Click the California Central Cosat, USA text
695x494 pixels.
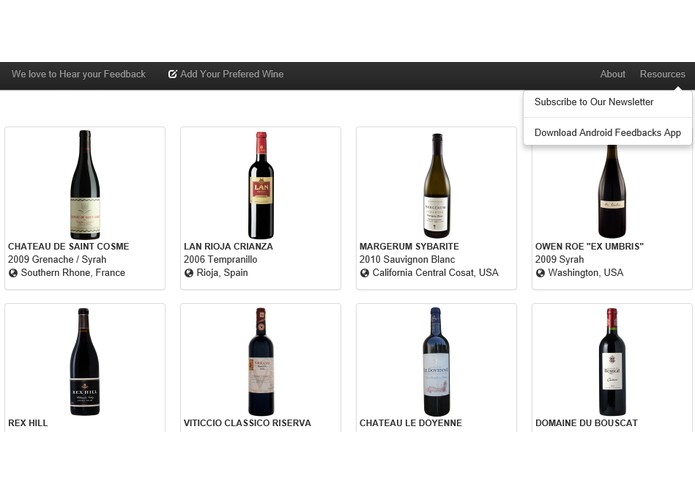pos(435,273)
